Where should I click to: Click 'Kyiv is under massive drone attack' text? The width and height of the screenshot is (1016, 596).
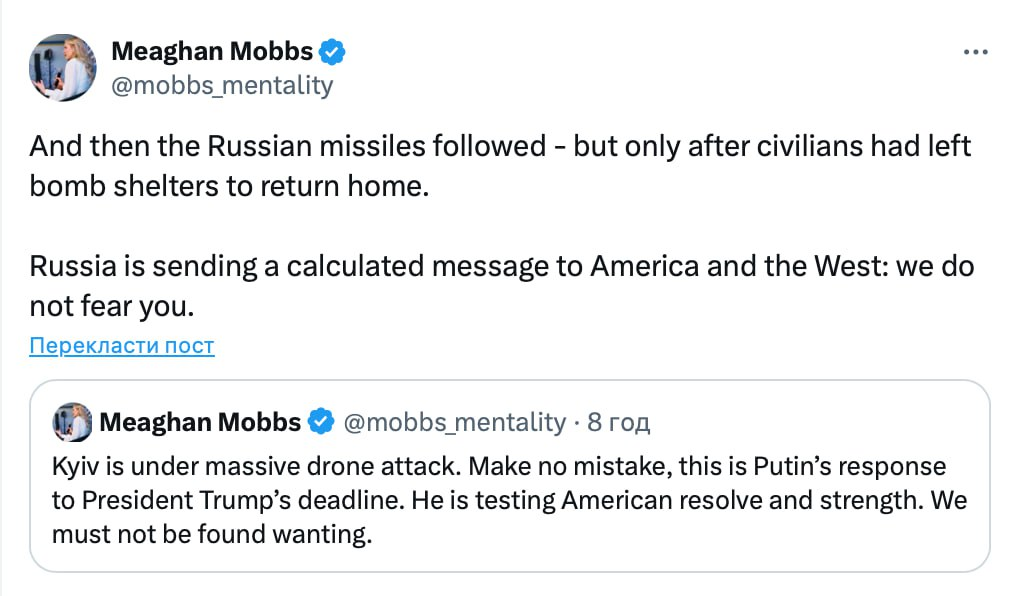coord(254,467)
